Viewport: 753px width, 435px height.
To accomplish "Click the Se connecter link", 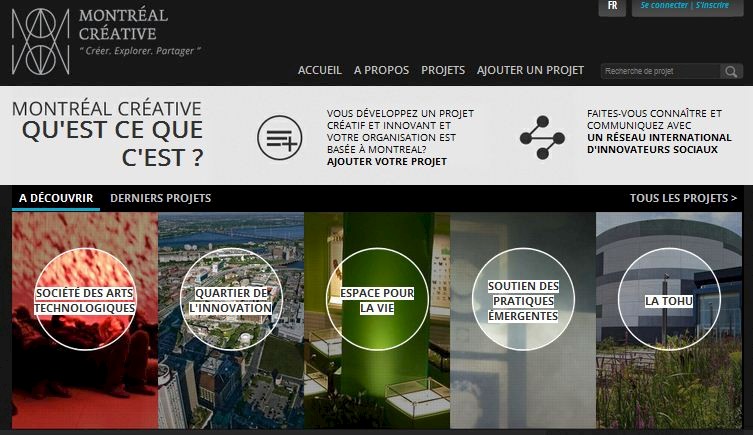I will [664, 5].
